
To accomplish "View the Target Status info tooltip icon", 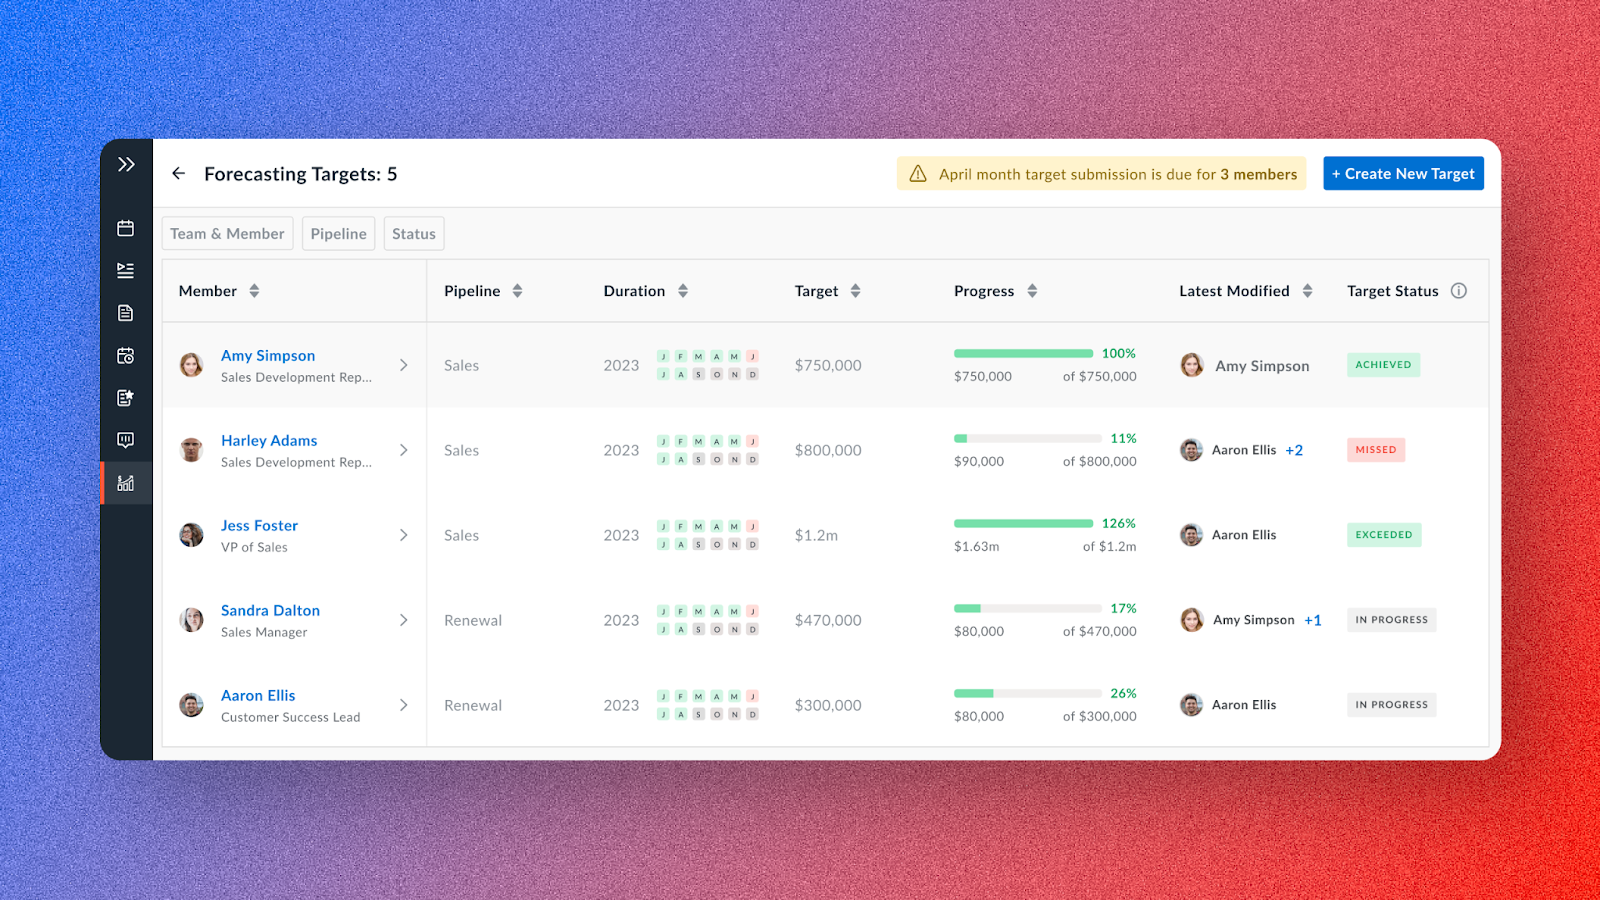I will coord(1459,290).
